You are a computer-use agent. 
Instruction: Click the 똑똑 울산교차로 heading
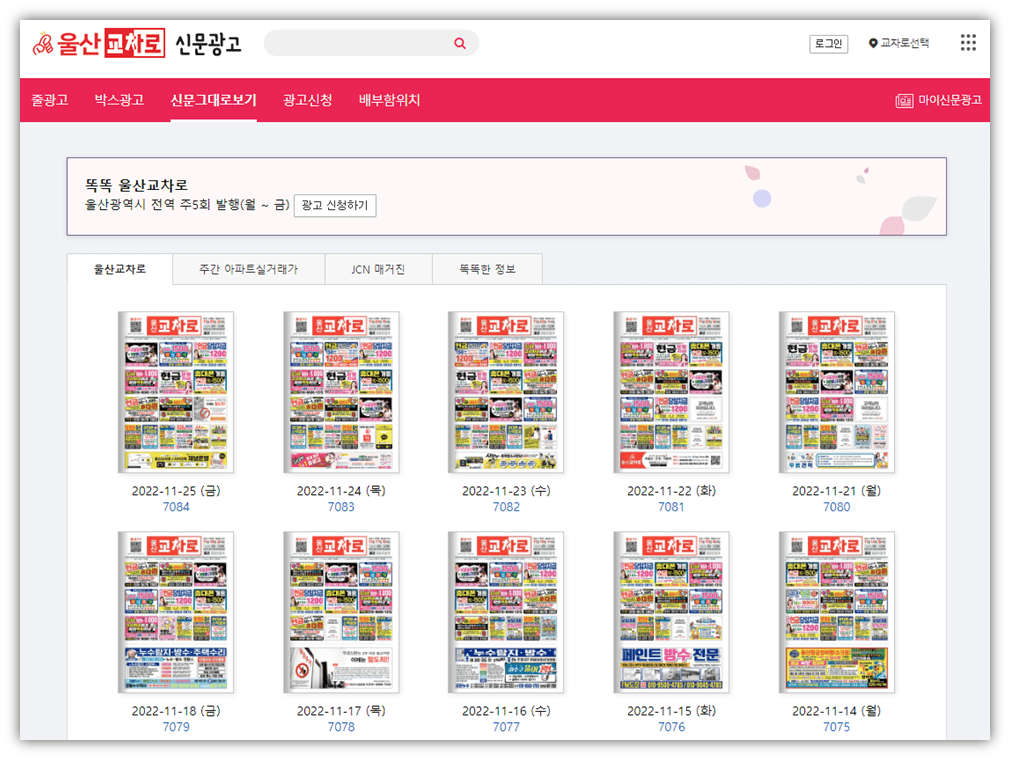point(137,185)
